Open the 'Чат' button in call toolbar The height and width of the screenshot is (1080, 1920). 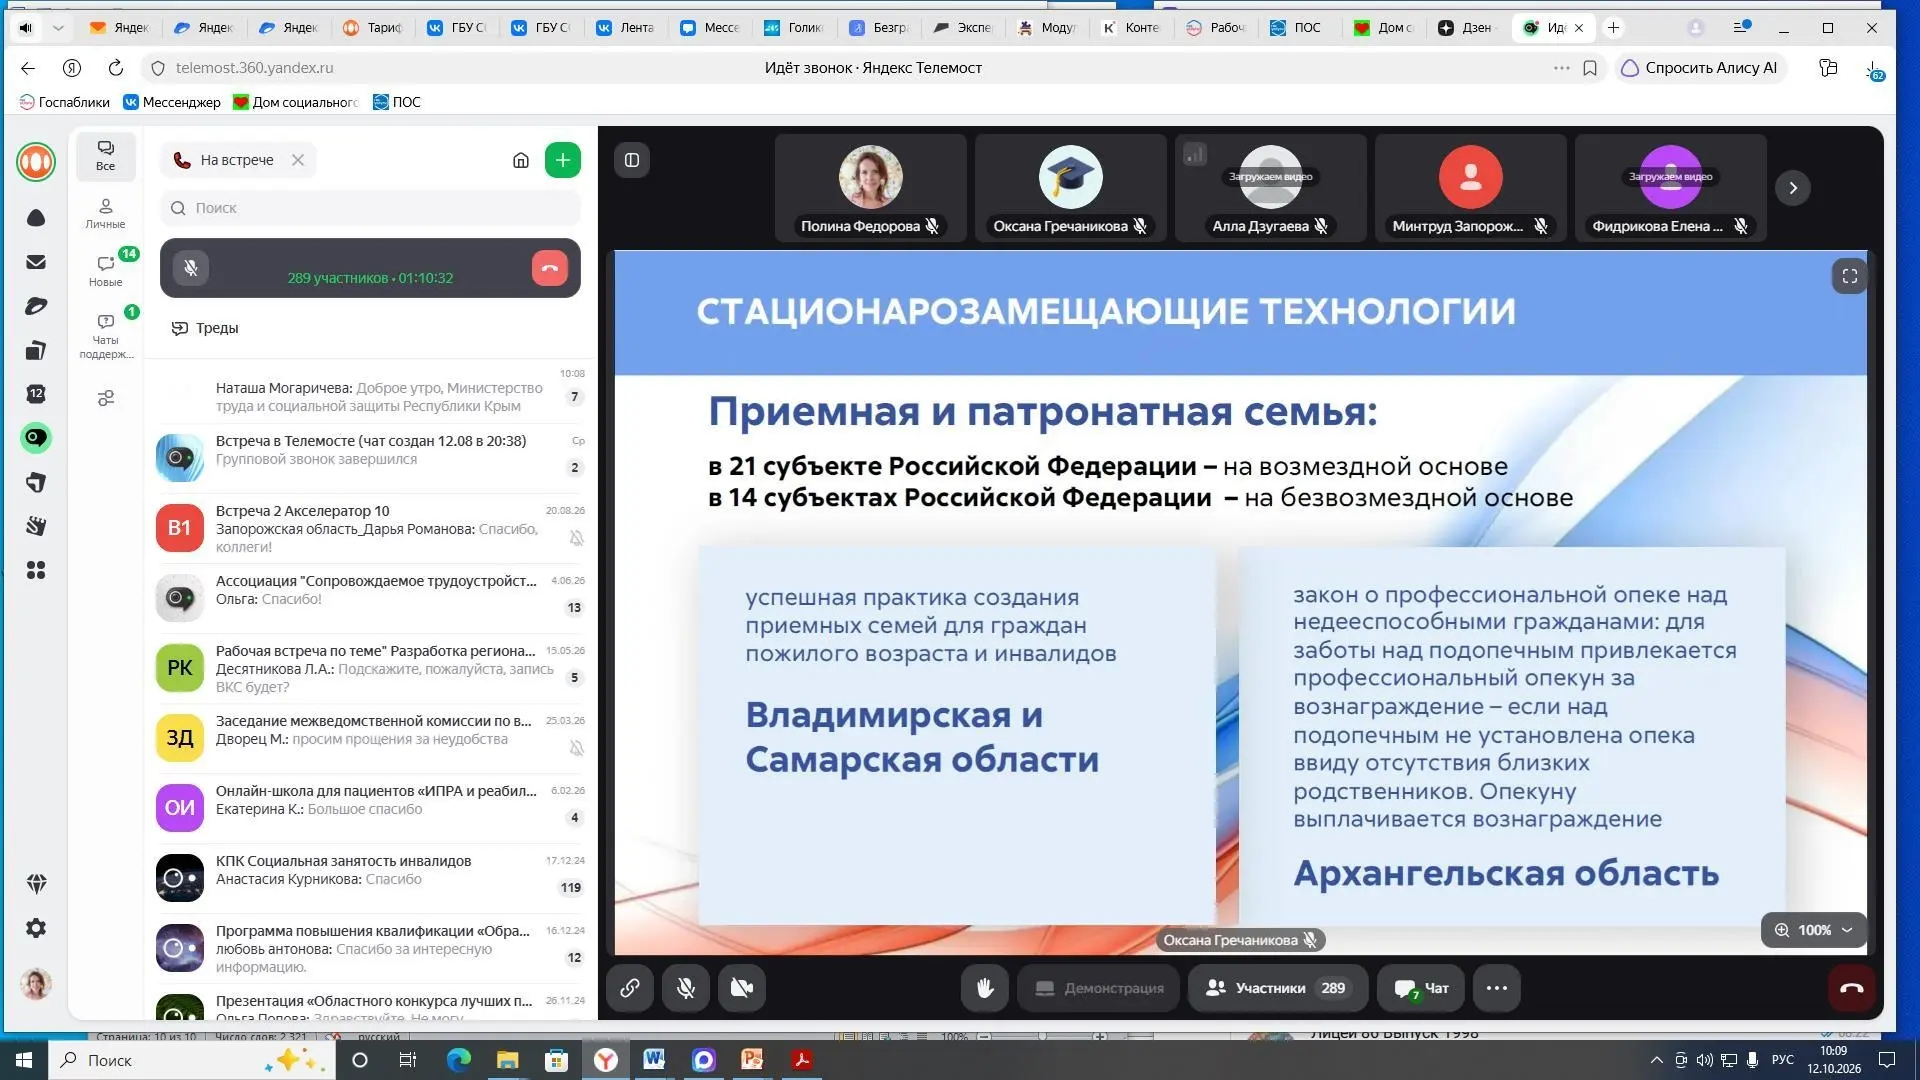1421,988
